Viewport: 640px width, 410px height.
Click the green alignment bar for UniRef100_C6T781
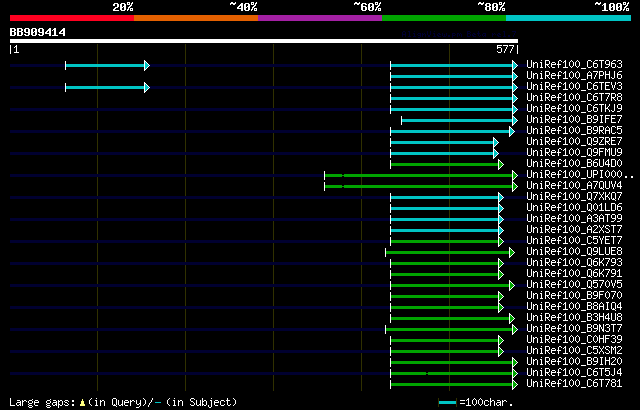pos(454,385)
